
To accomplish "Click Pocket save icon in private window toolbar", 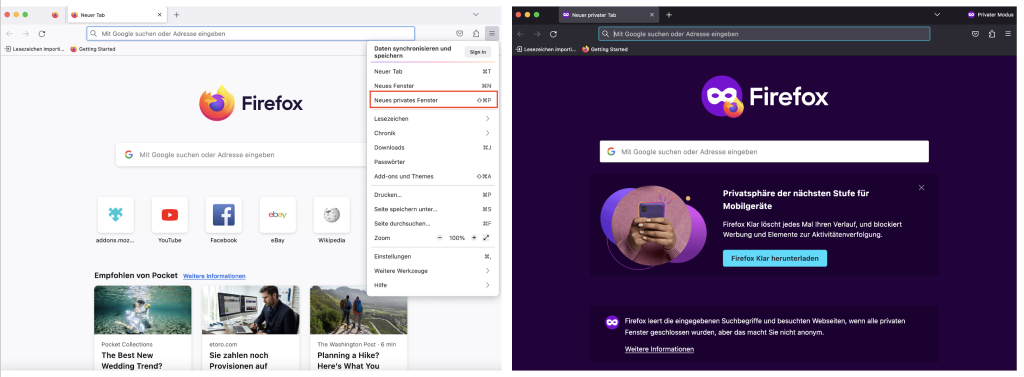I will [x=975, y=34].
